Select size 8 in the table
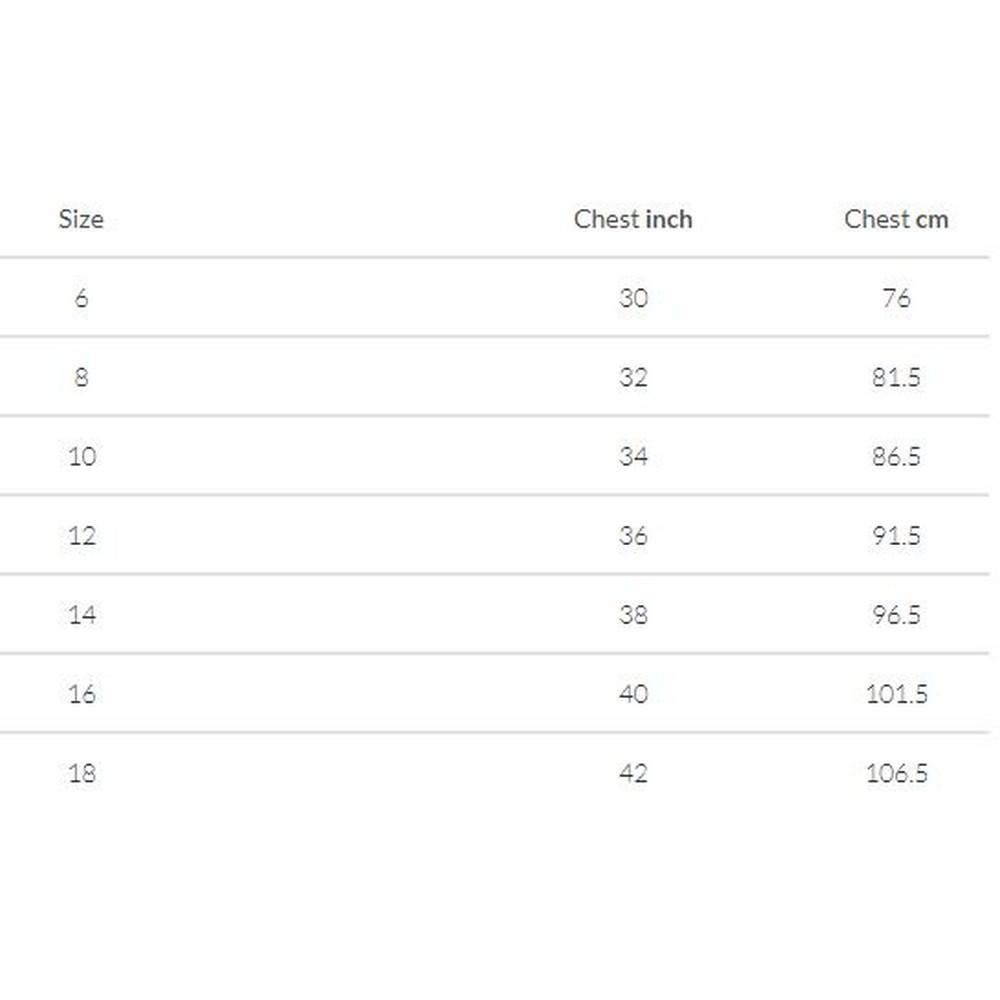This screenshot has height=1000, width=1000. pos(81,377)
